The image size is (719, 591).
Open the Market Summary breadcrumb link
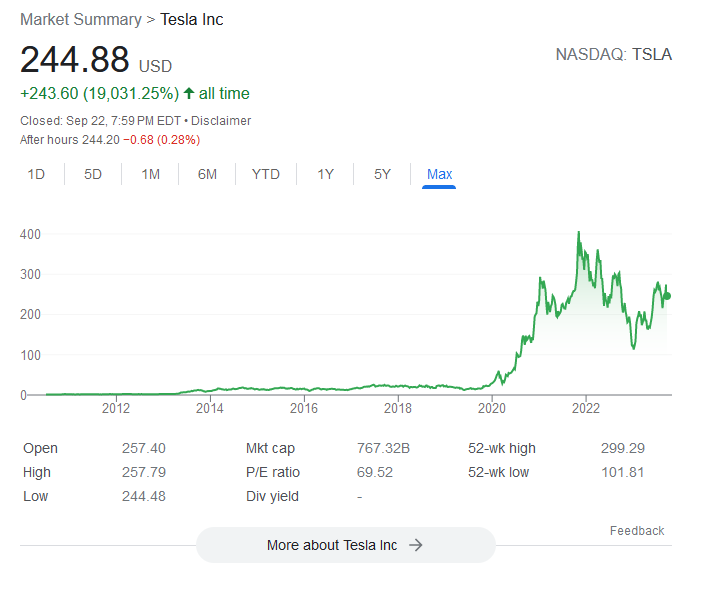click(81, 20)
